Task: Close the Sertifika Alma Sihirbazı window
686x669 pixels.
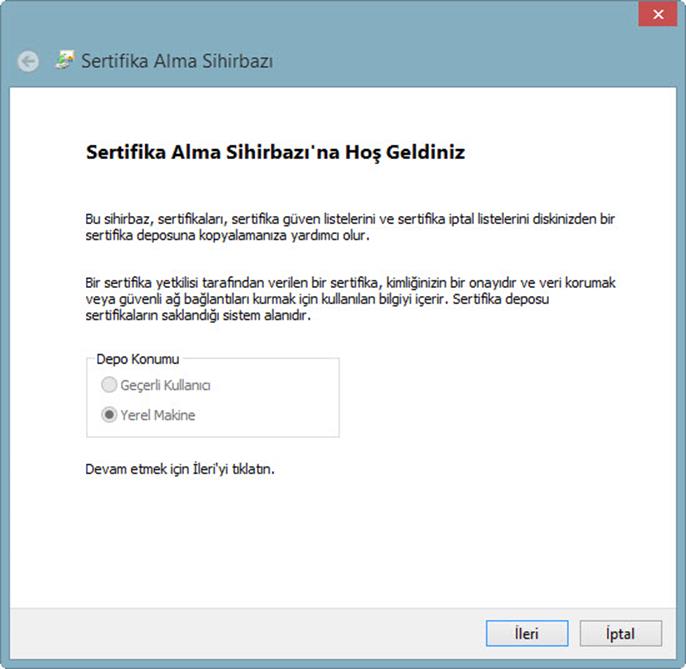Action: pos(658,14)
